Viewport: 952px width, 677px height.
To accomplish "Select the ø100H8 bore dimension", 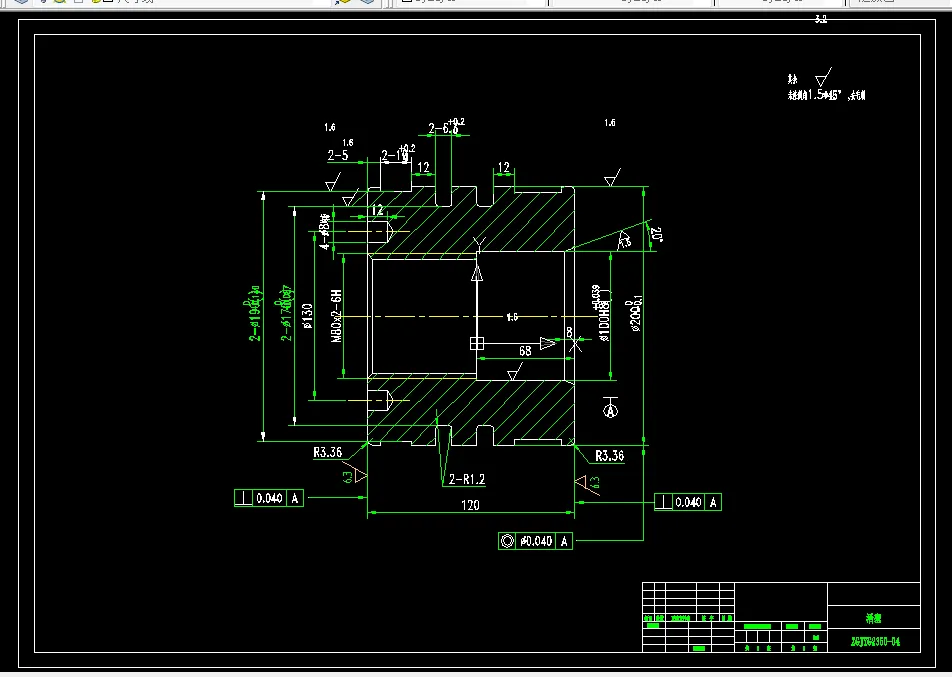I will click(x=601, y=313).
